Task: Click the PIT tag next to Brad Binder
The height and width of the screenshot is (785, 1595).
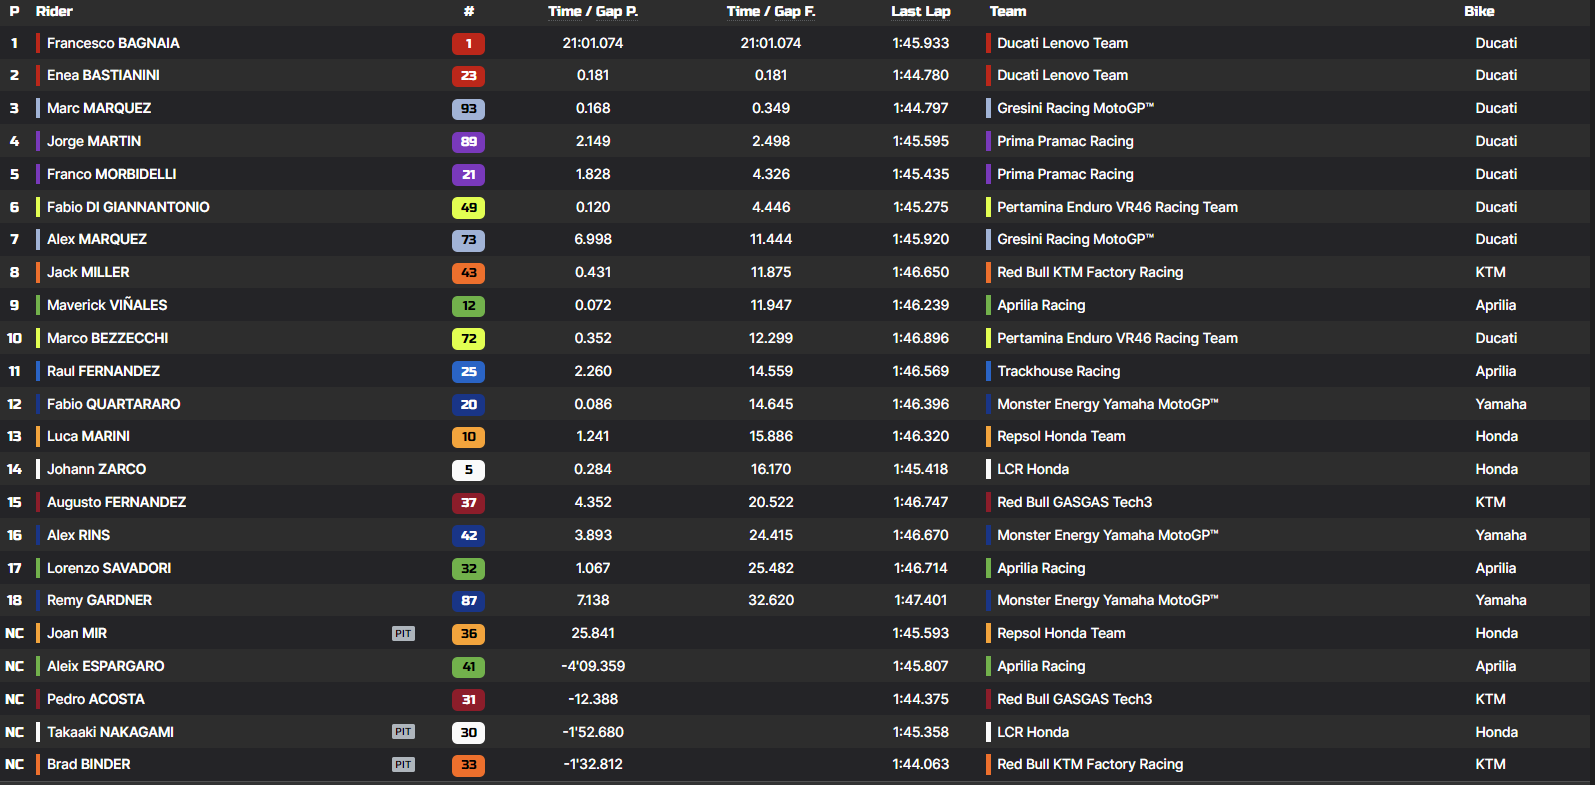Action: (x=403, y=765)
